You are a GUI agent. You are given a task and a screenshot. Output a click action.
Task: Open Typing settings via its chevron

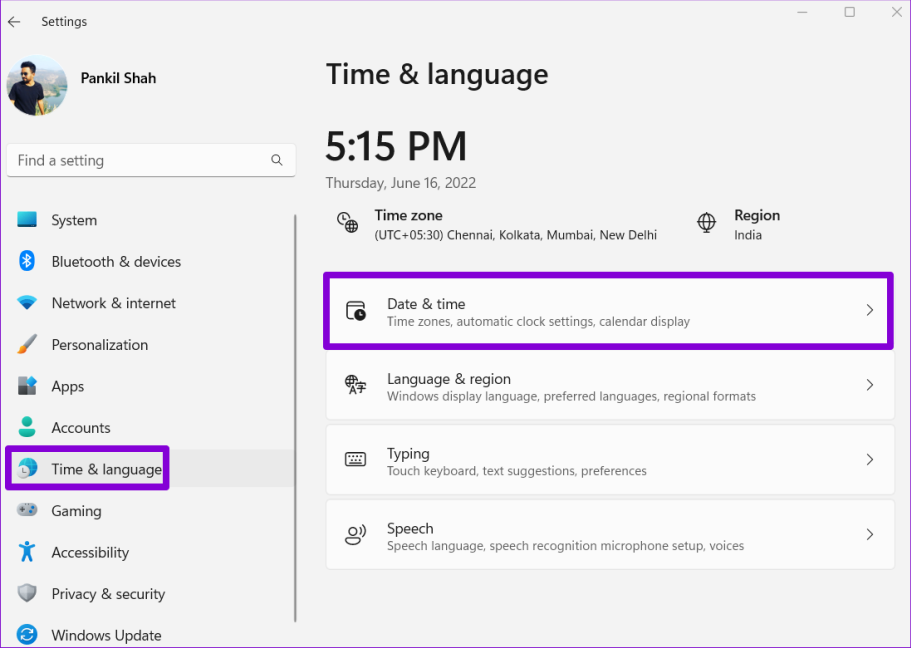(869, 460)
